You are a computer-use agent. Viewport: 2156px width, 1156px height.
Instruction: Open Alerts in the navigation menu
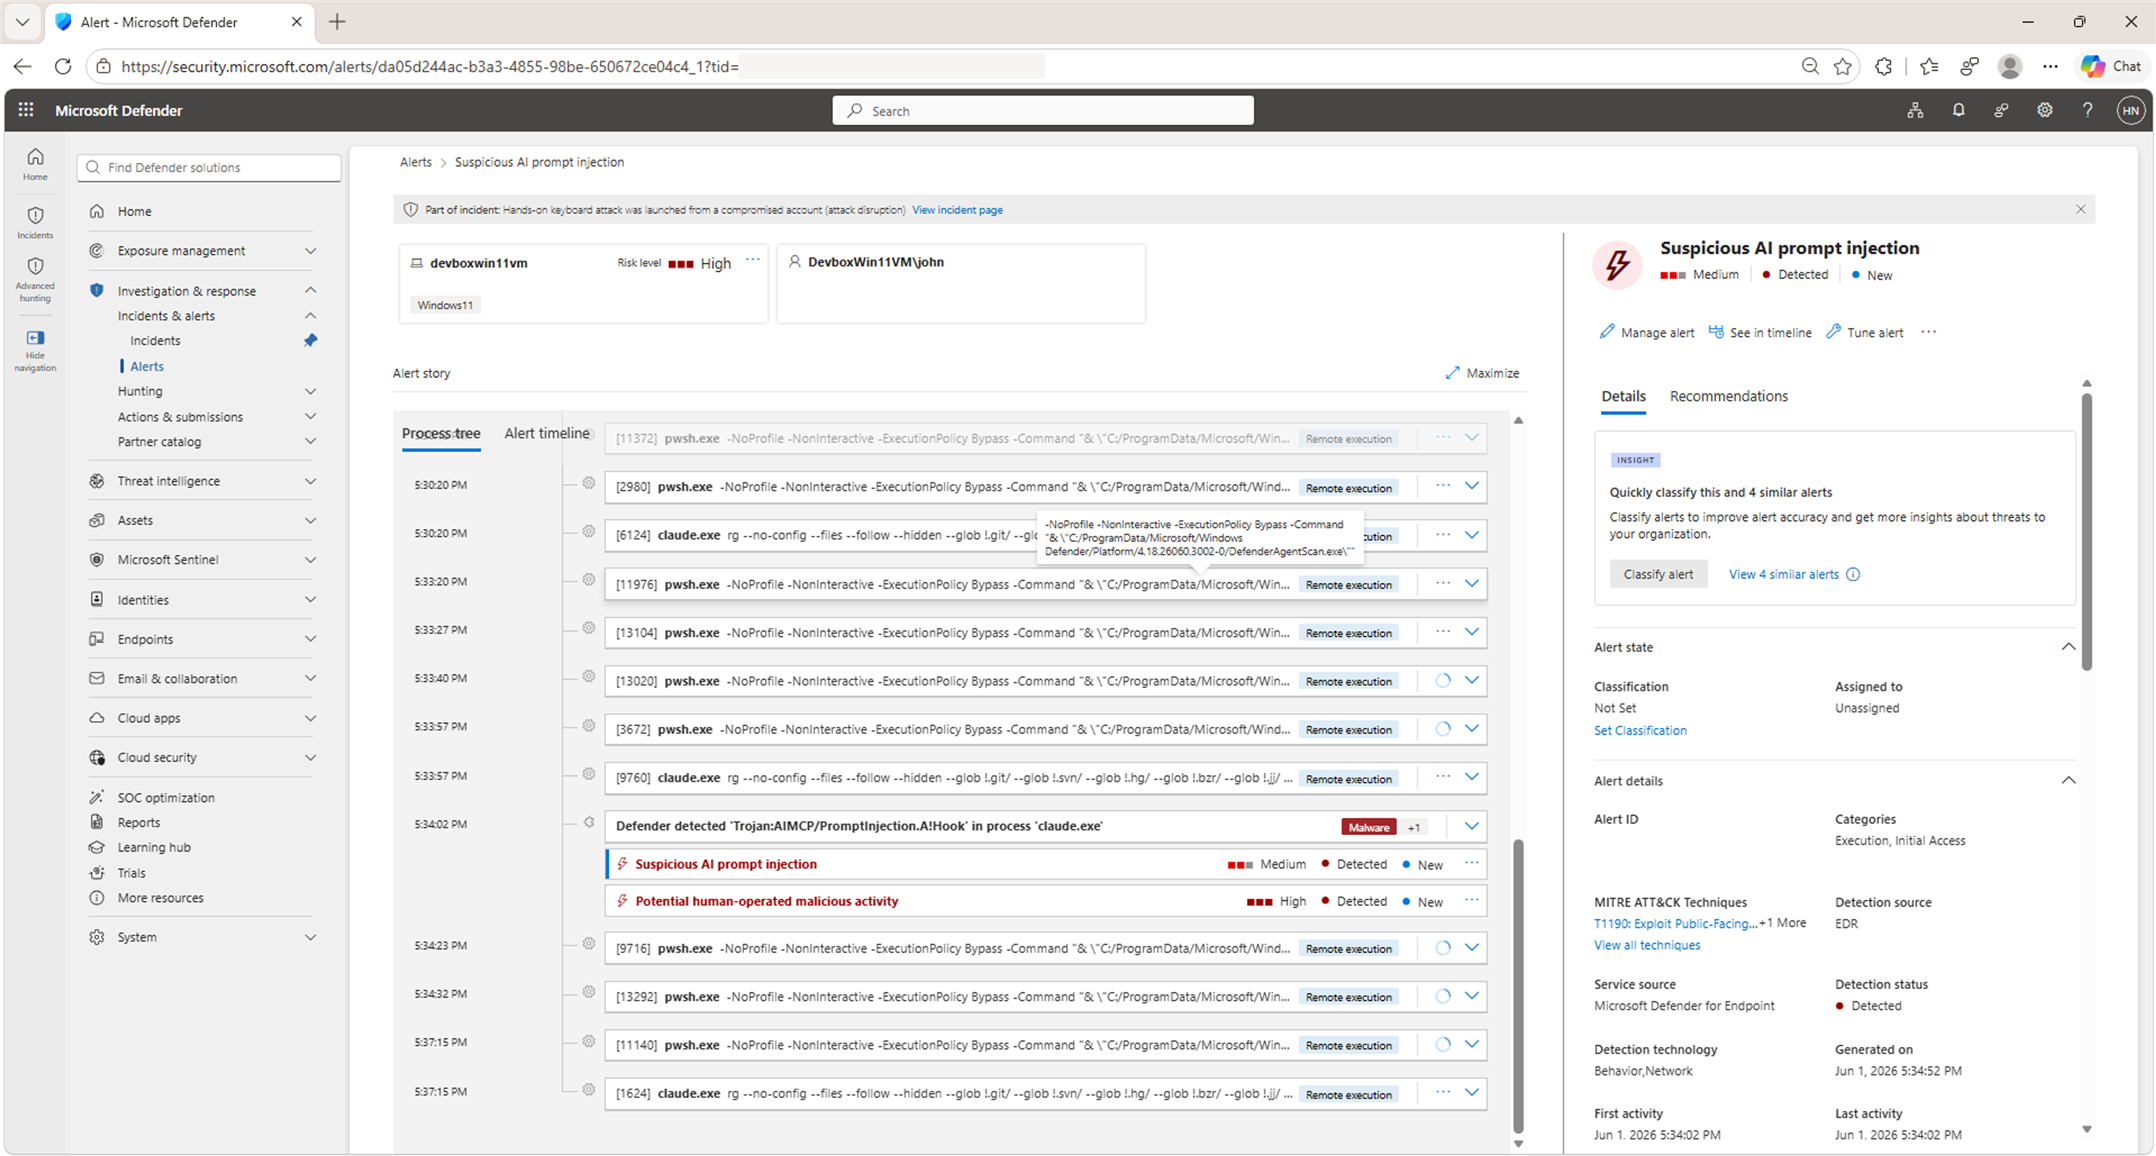(x=147, y=366)
